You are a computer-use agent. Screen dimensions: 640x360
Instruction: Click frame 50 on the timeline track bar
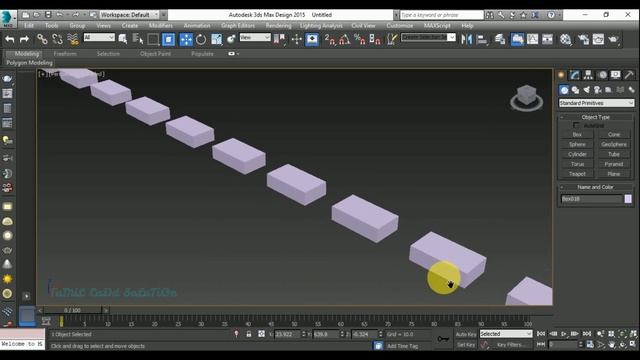(294, 321)
